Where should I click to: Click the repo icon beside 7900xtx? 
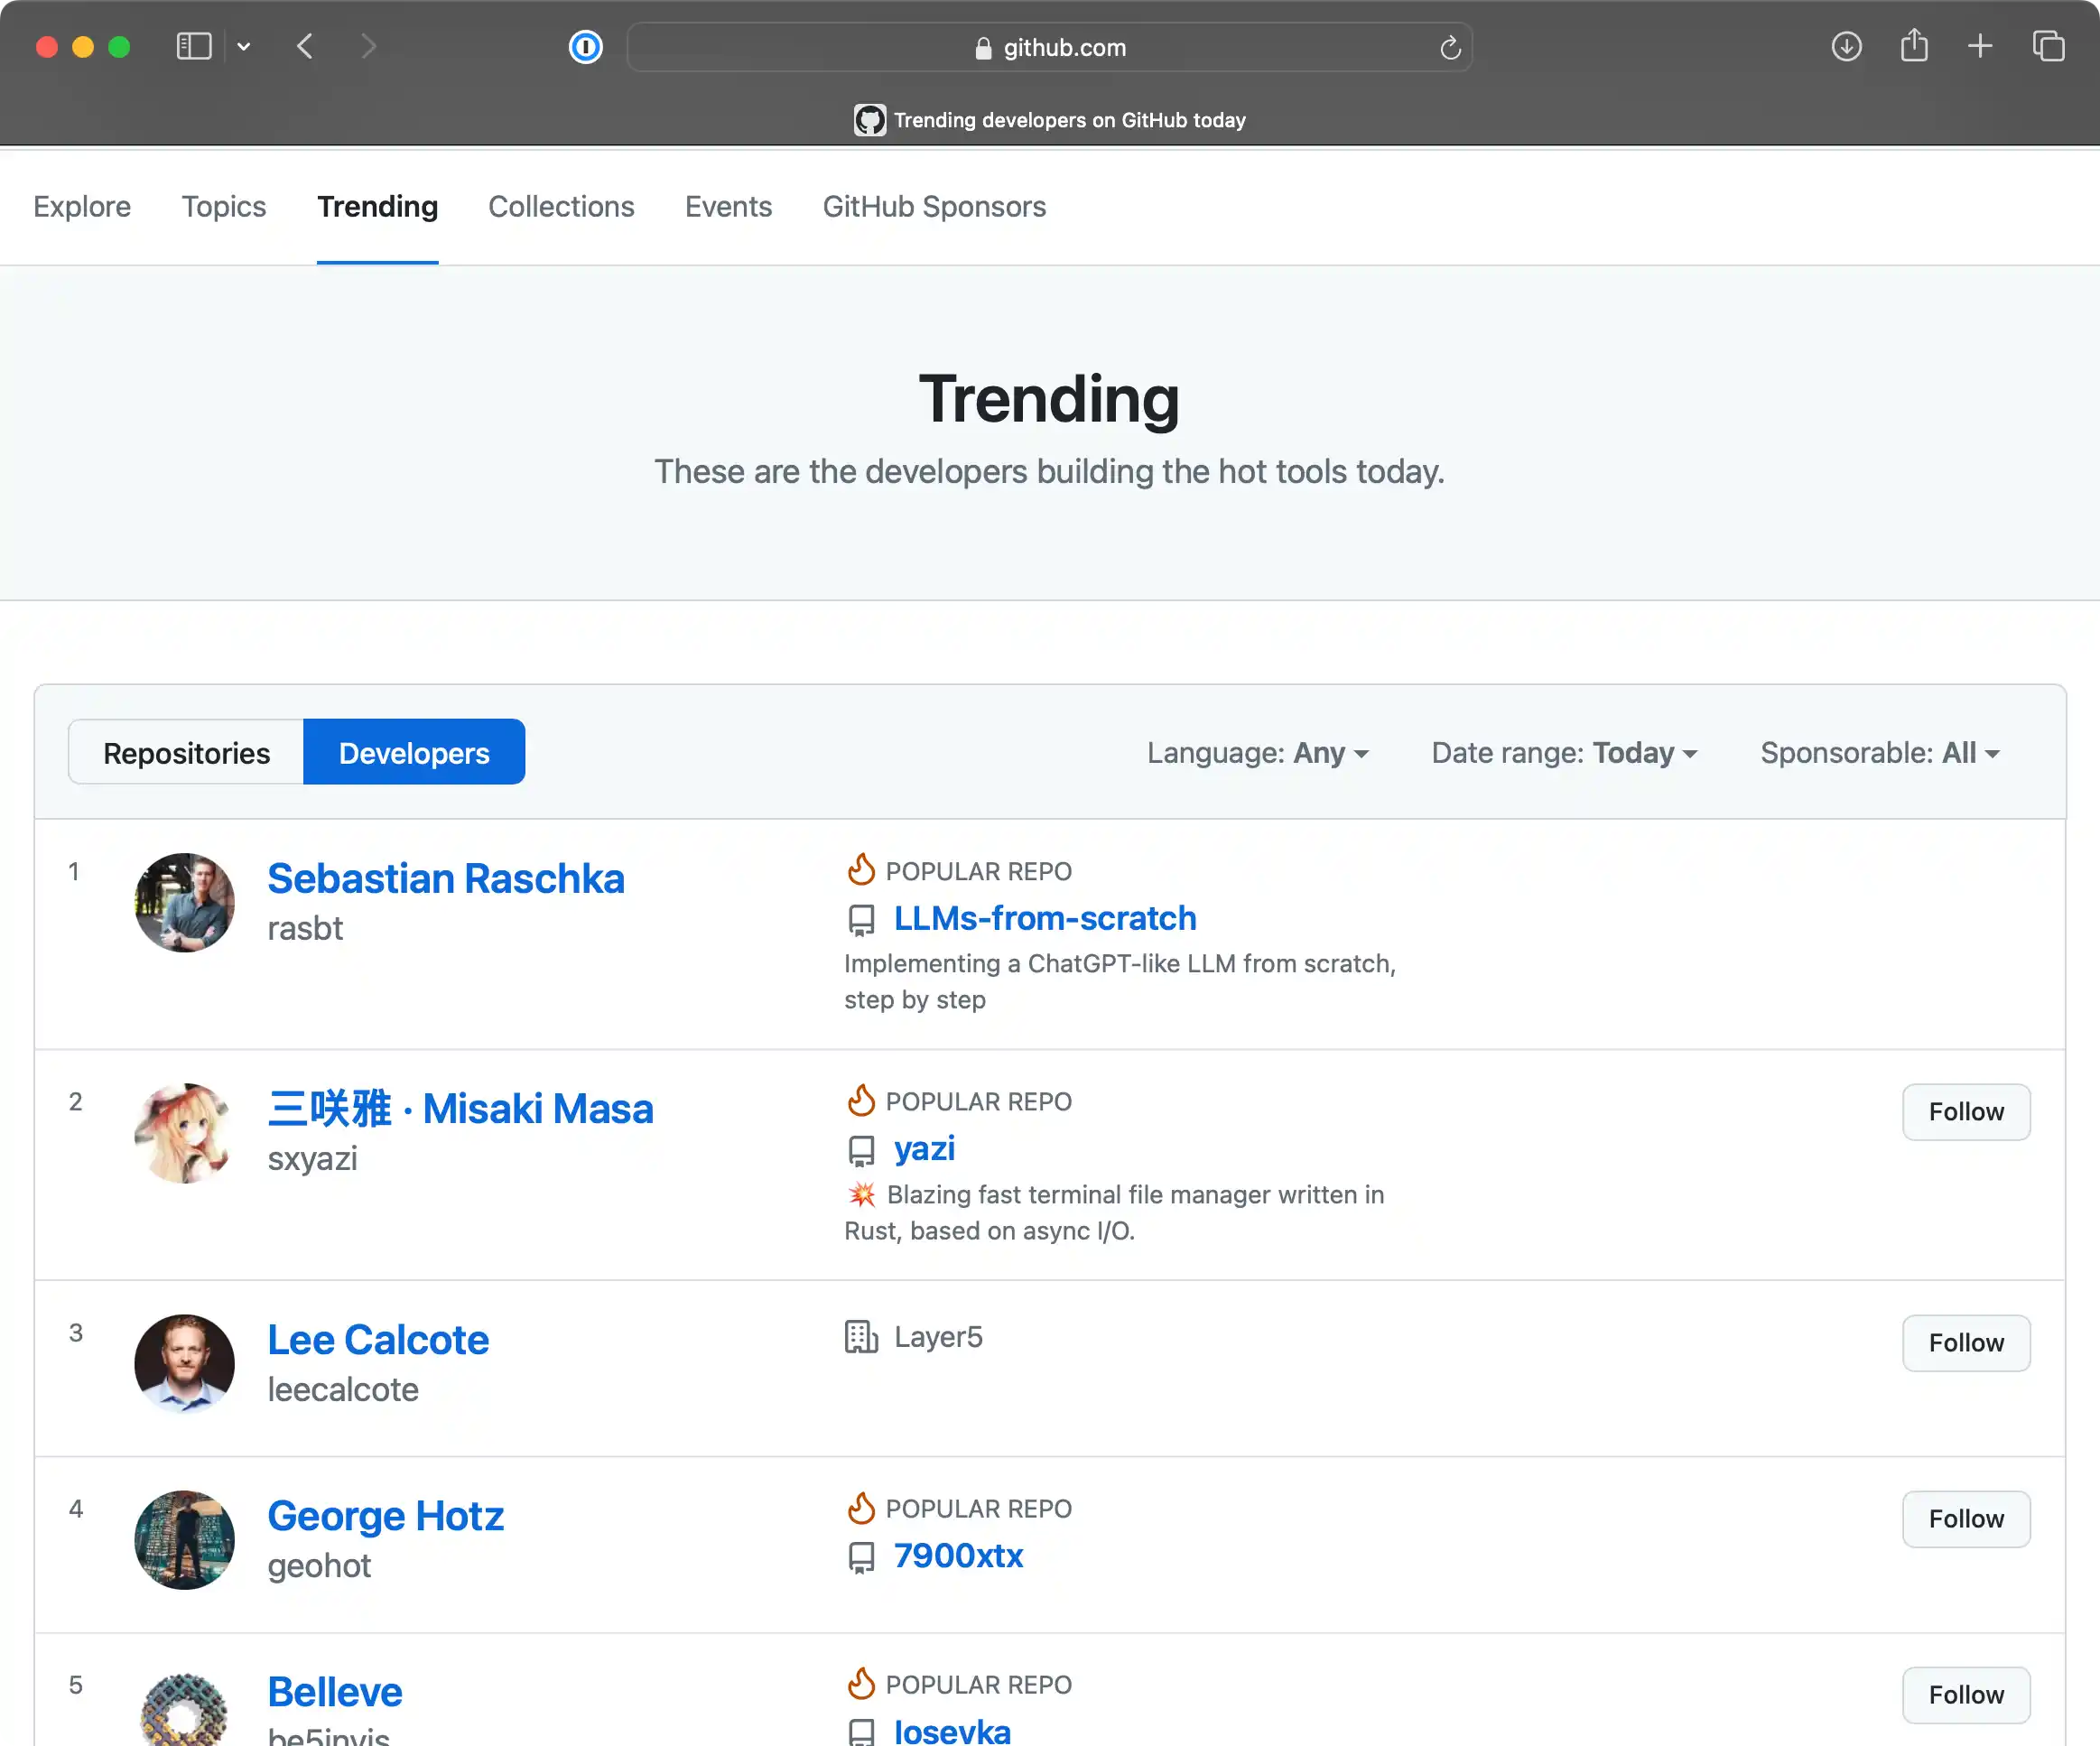point(861,1557)
